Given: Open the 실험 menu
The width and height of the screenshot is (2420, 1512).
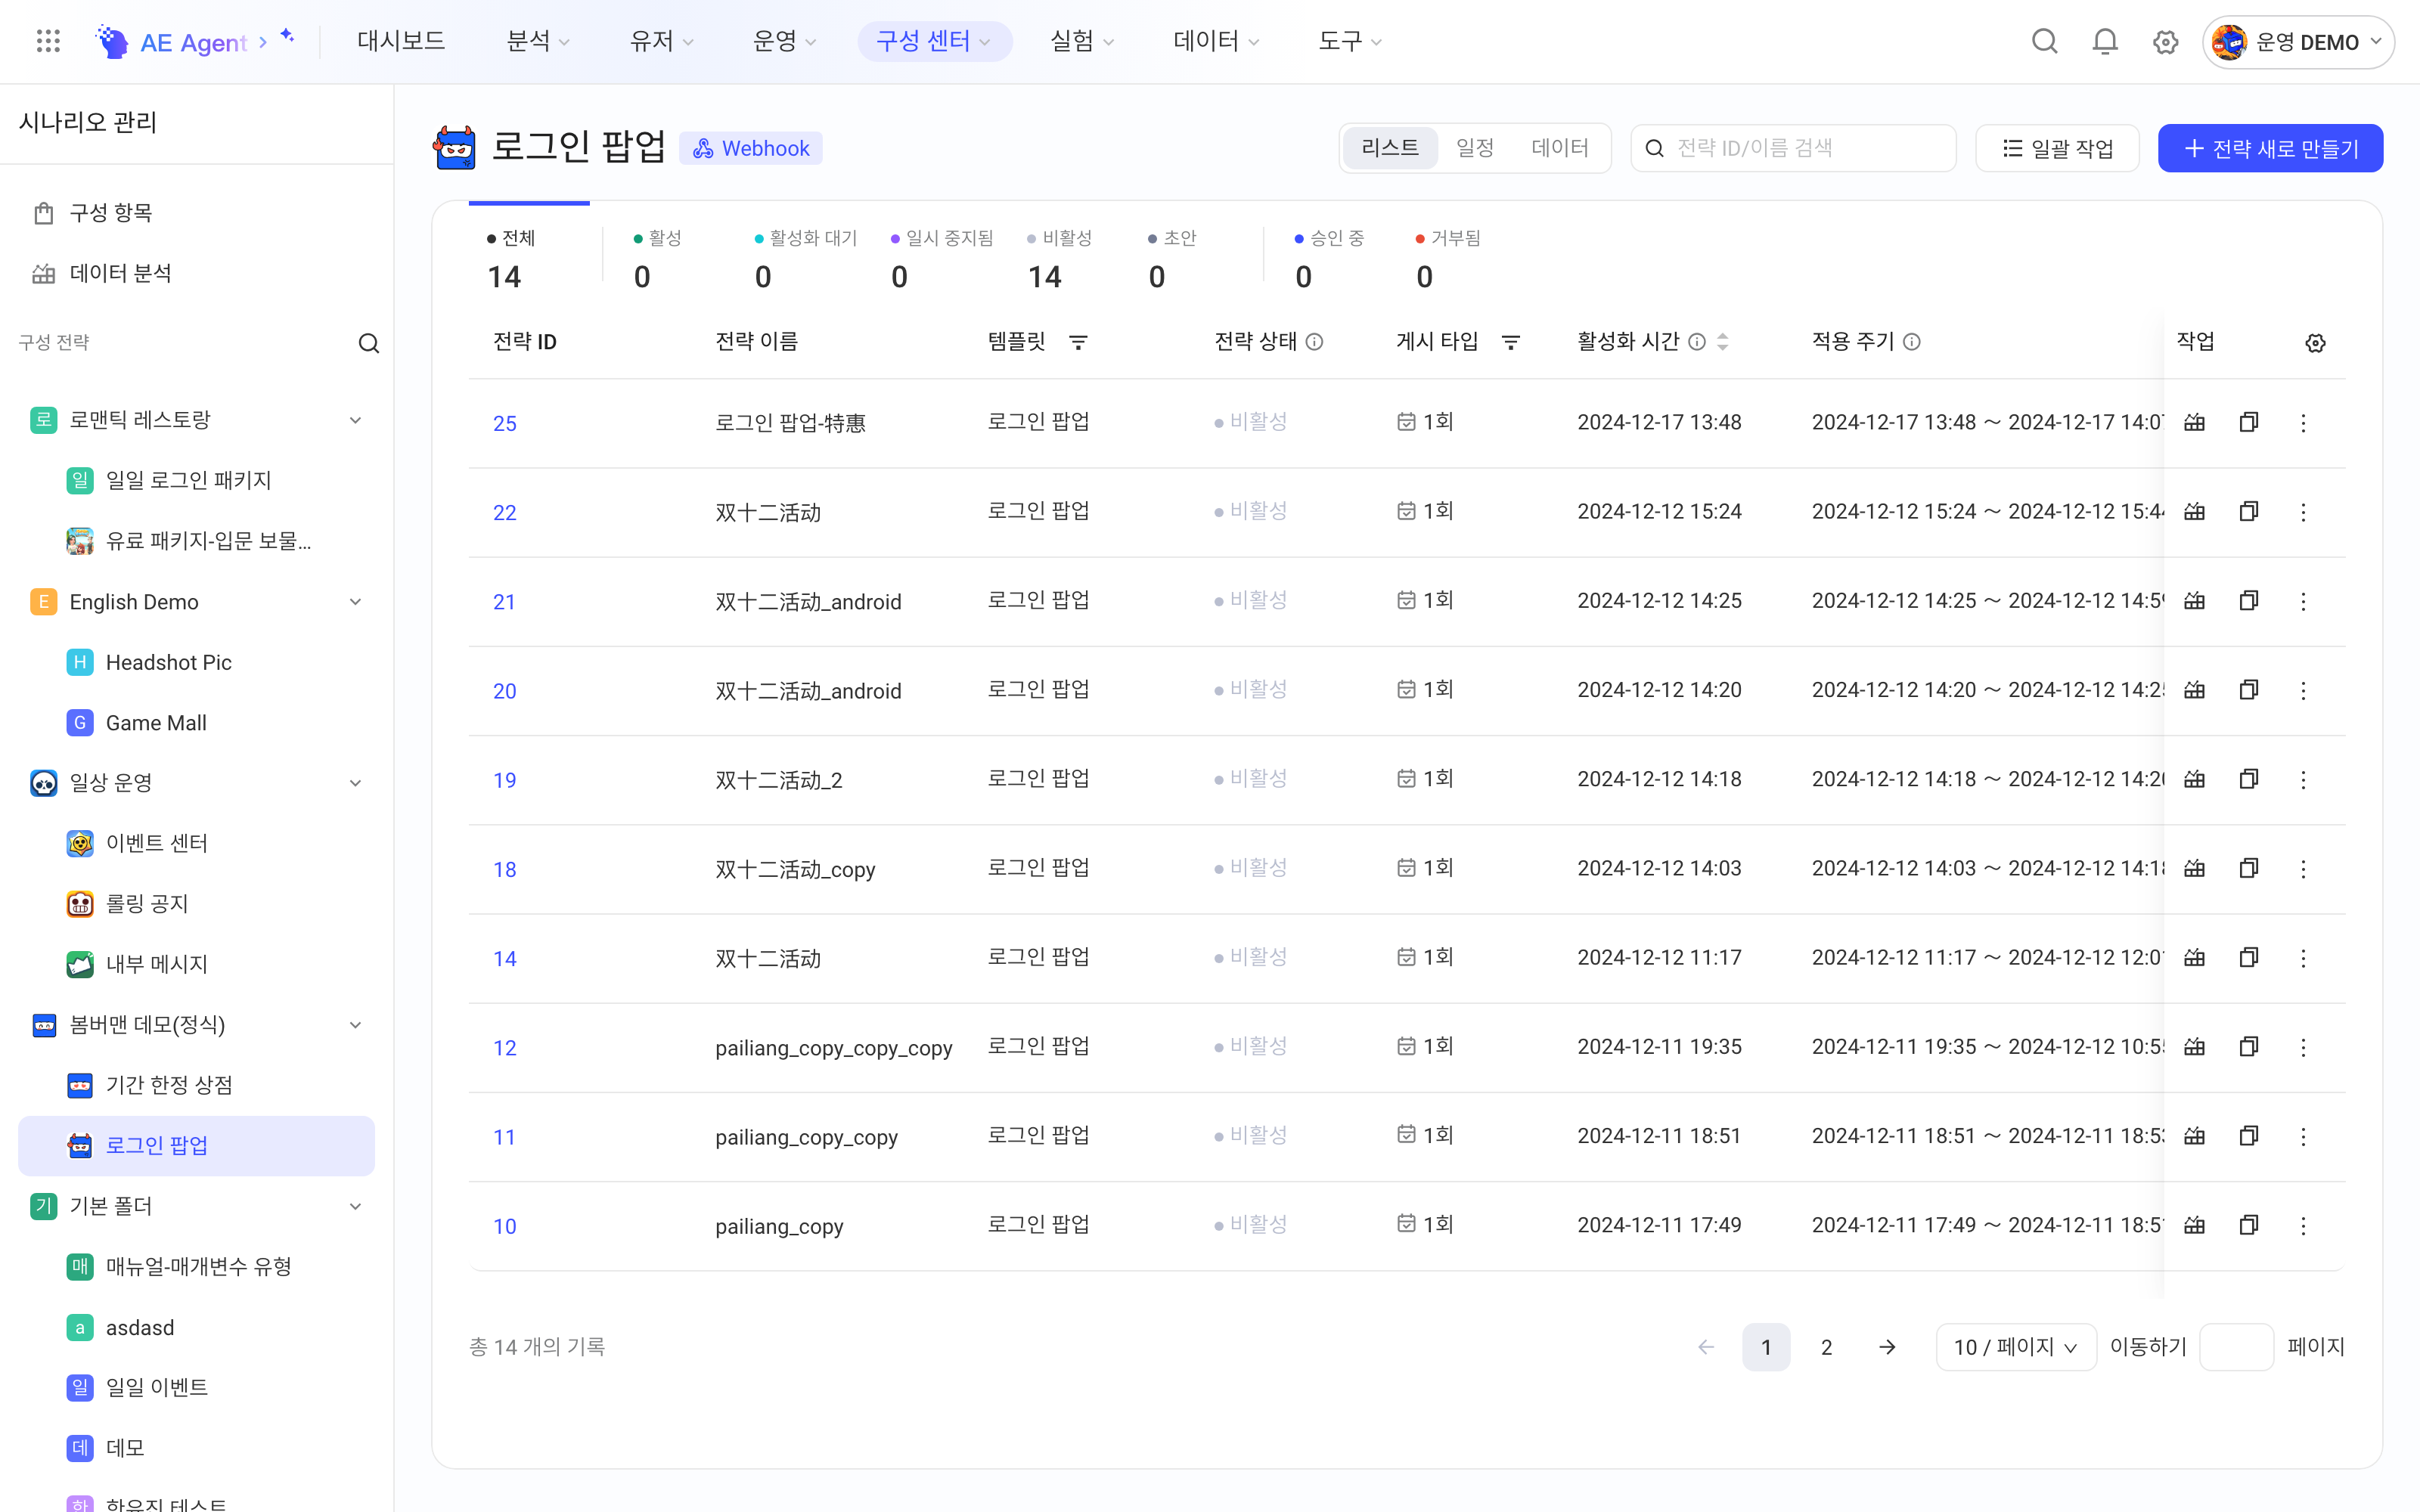Looking at the screenshot, I should point(1081,41).
